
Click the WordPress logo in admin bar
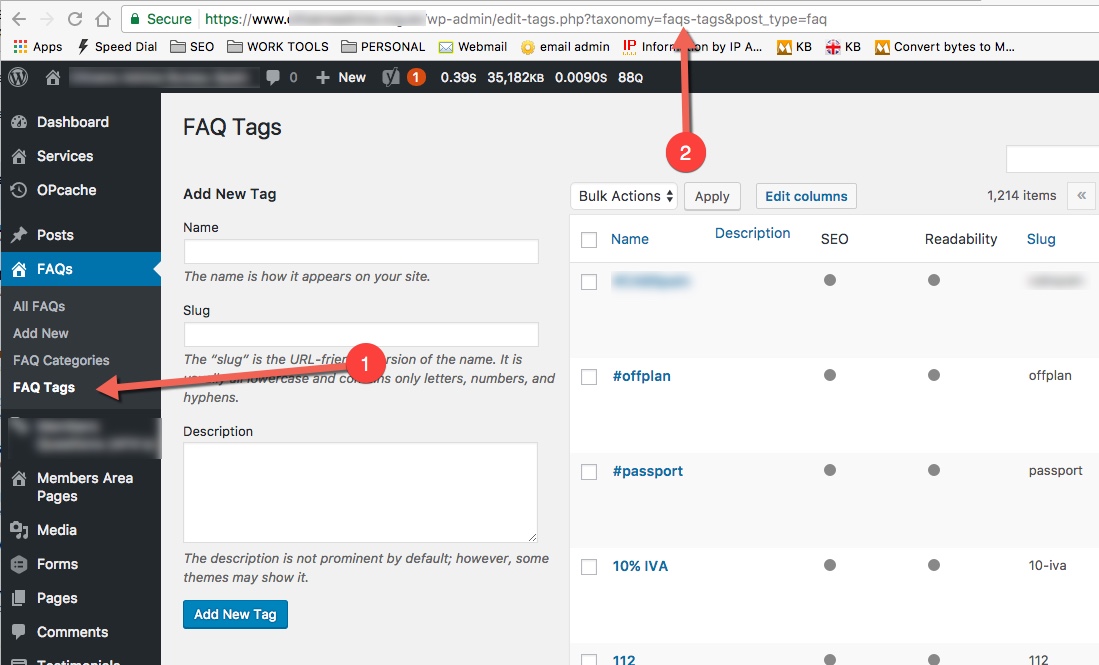coord(19,77)
